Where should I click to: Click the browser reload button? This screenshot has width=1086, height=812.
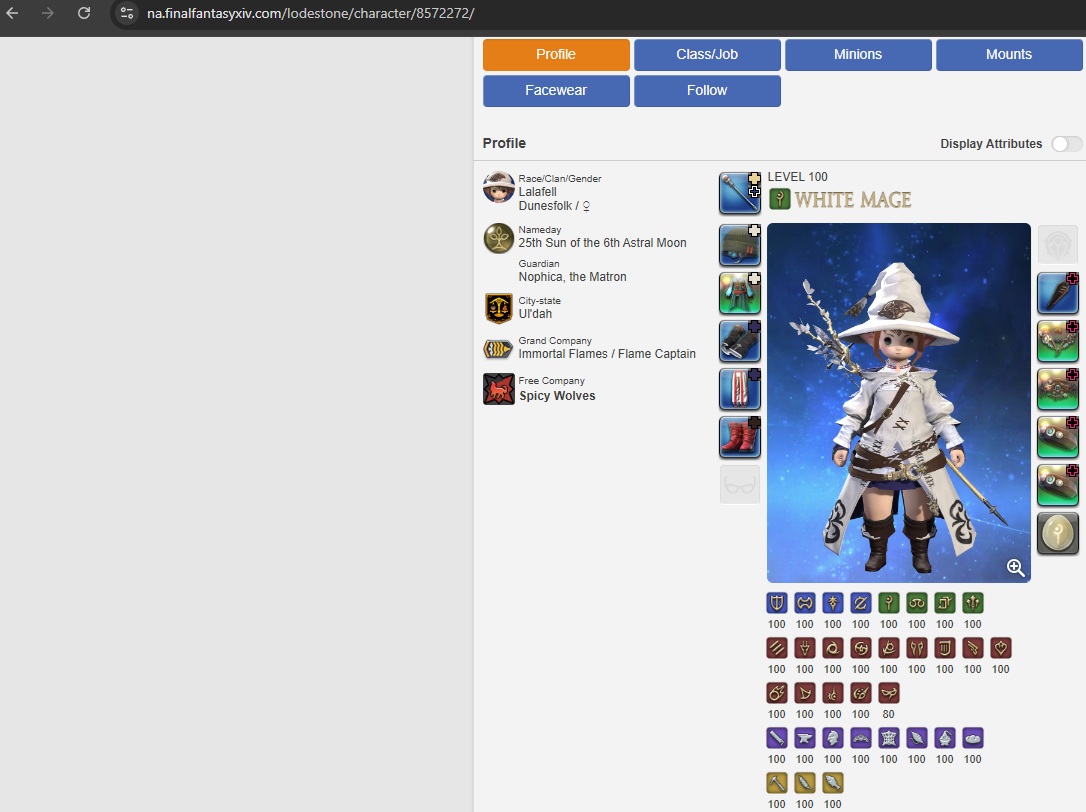(x=84, y=13)
